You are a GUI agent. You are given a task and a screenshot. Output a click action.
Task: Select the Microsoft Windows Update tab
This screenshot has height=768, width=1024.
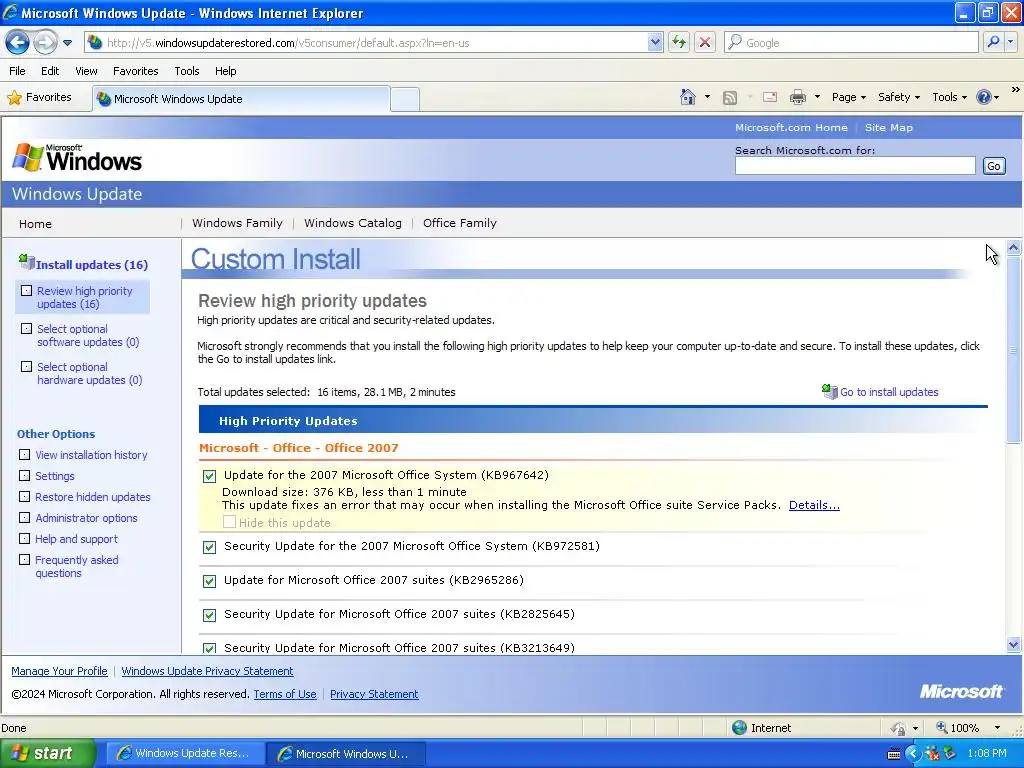pos(241,99)
